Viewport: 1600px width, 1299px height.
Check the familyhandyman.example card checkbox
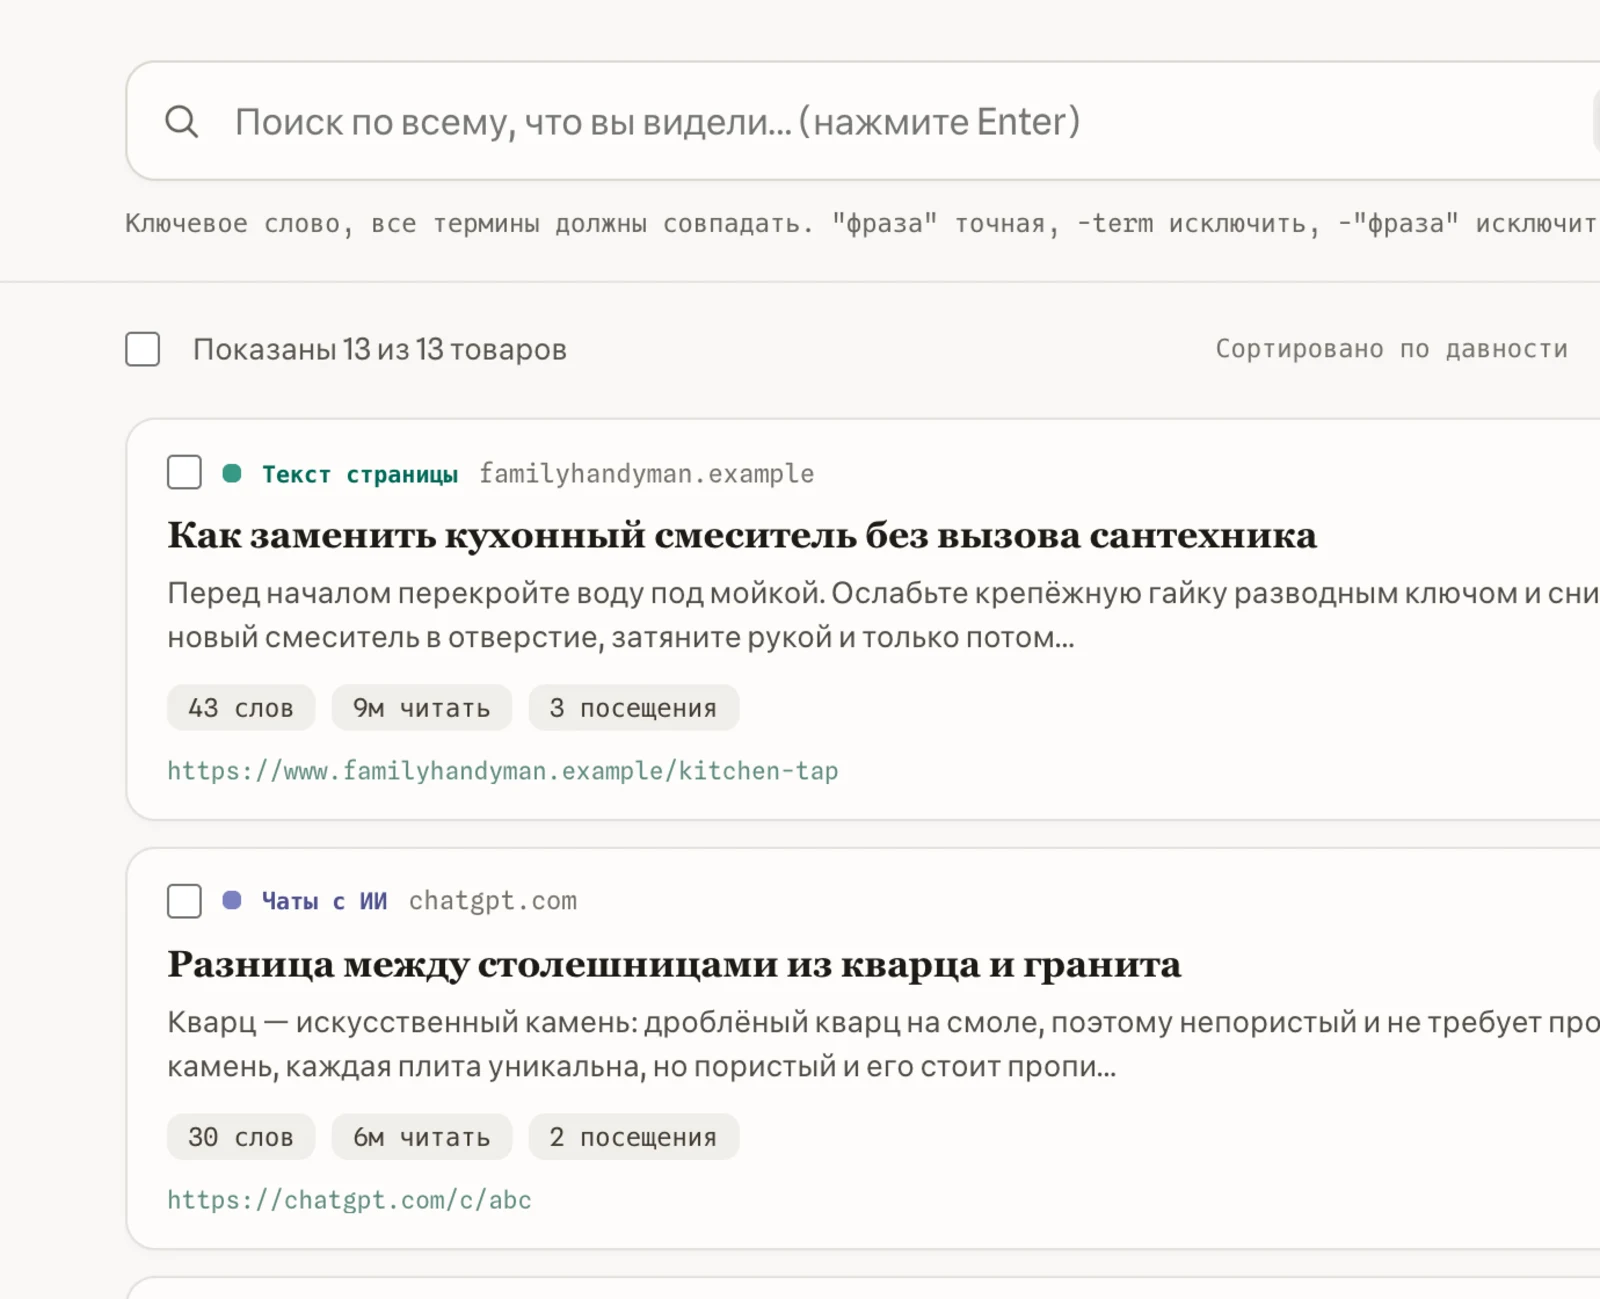click(184, 472)
